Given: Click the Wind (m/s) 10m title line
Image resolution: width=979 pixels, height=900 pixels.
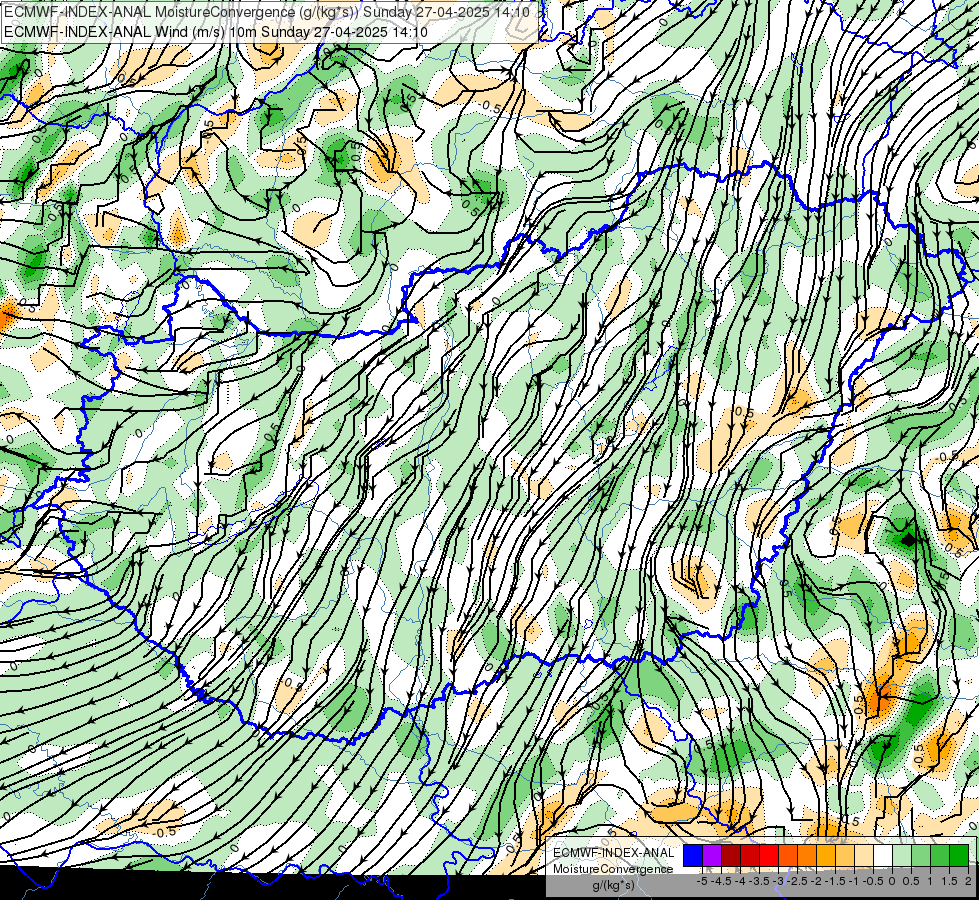Looking at the screenshot, I should tap(216, 31).
